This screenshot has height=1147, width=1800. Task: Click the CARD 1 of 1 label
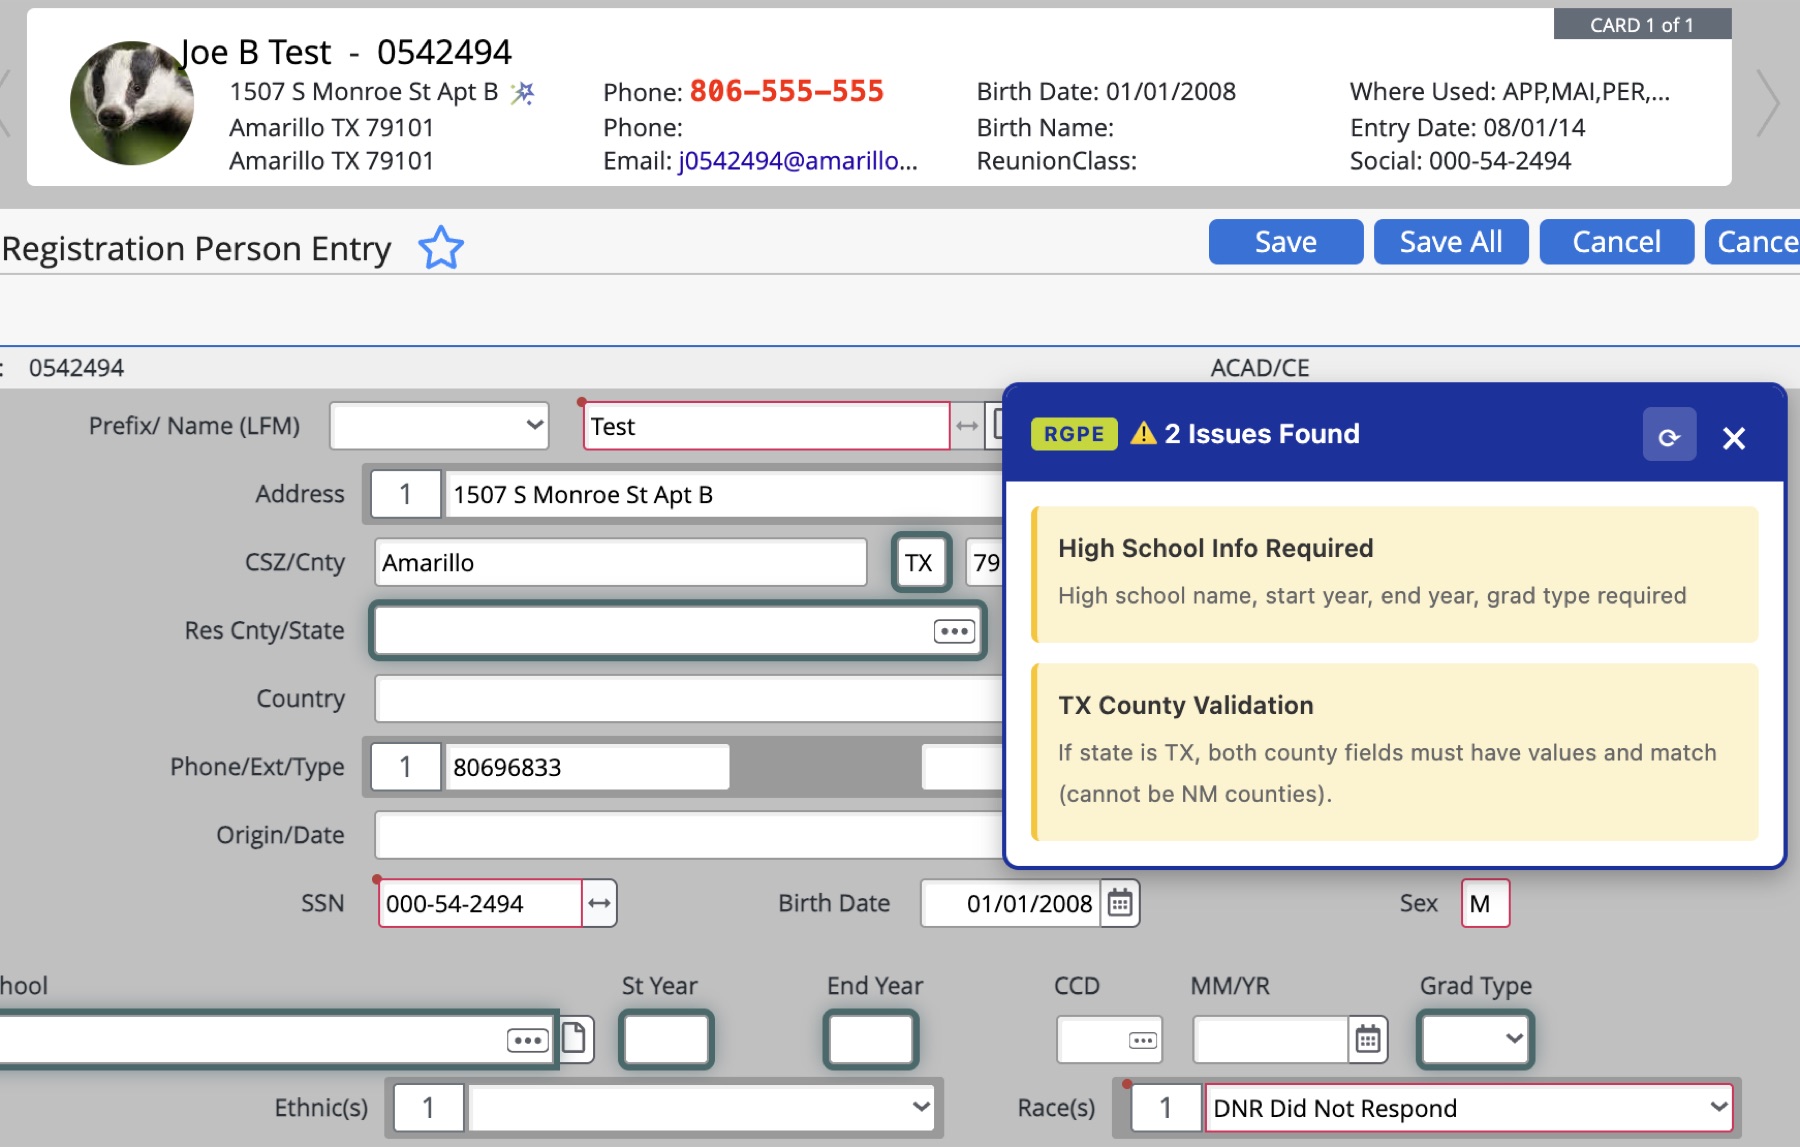click(1642, 25)
